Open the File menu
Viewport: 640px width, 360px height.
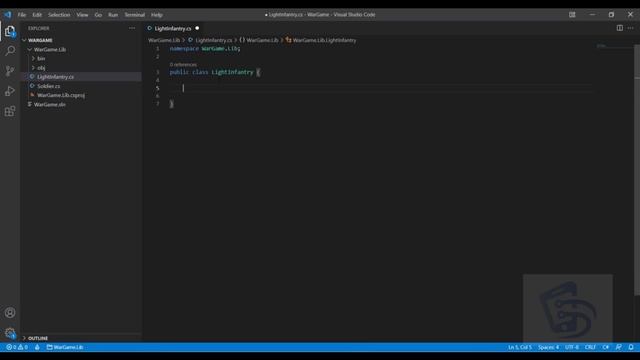coord(22,15)
